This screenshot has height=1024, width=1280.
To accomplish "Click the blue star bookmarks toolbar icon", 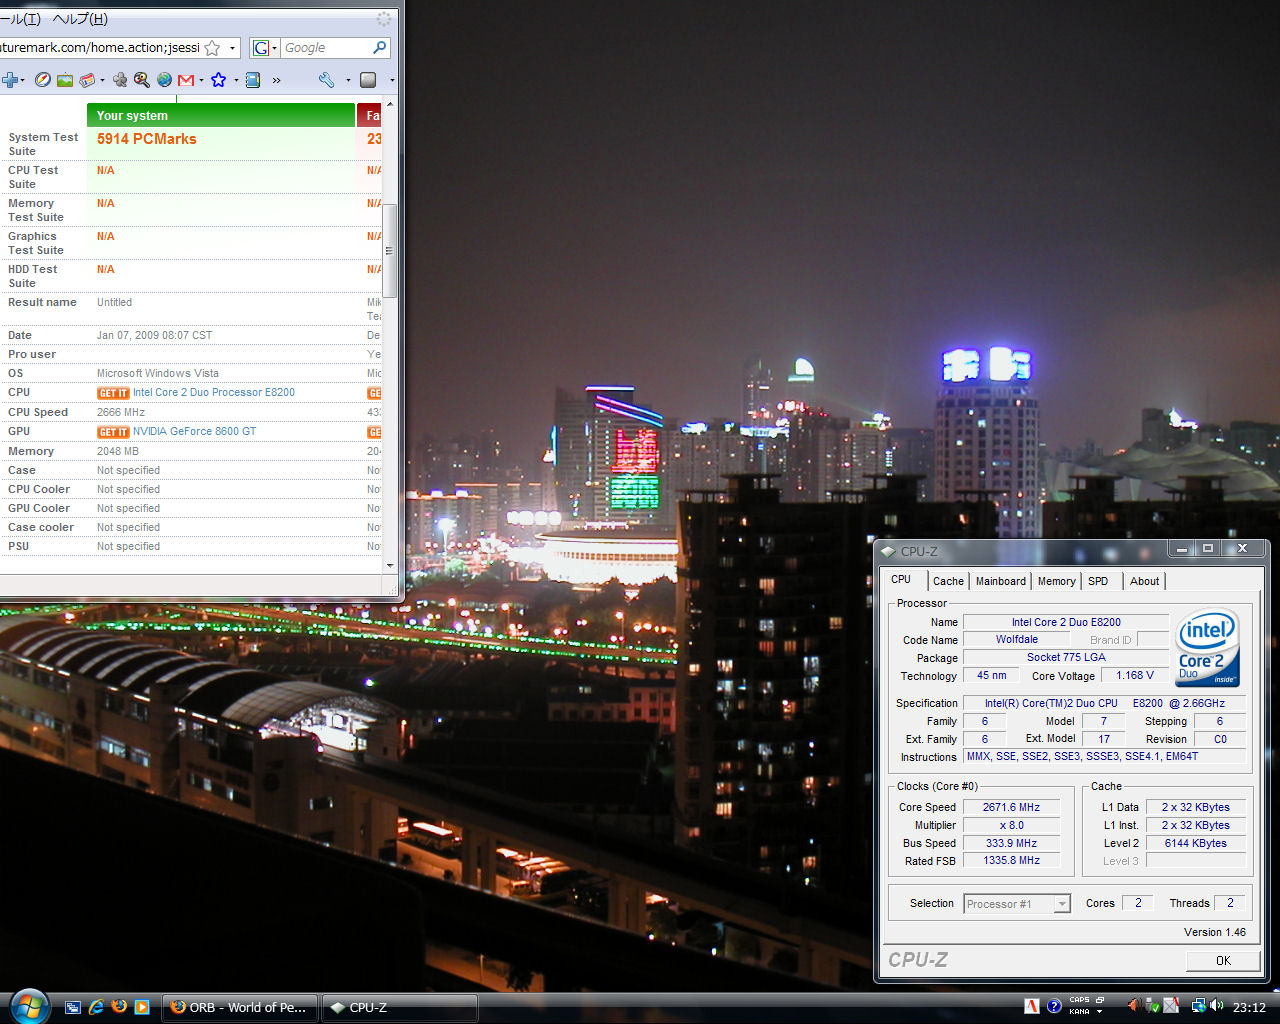I will point(218,80).
